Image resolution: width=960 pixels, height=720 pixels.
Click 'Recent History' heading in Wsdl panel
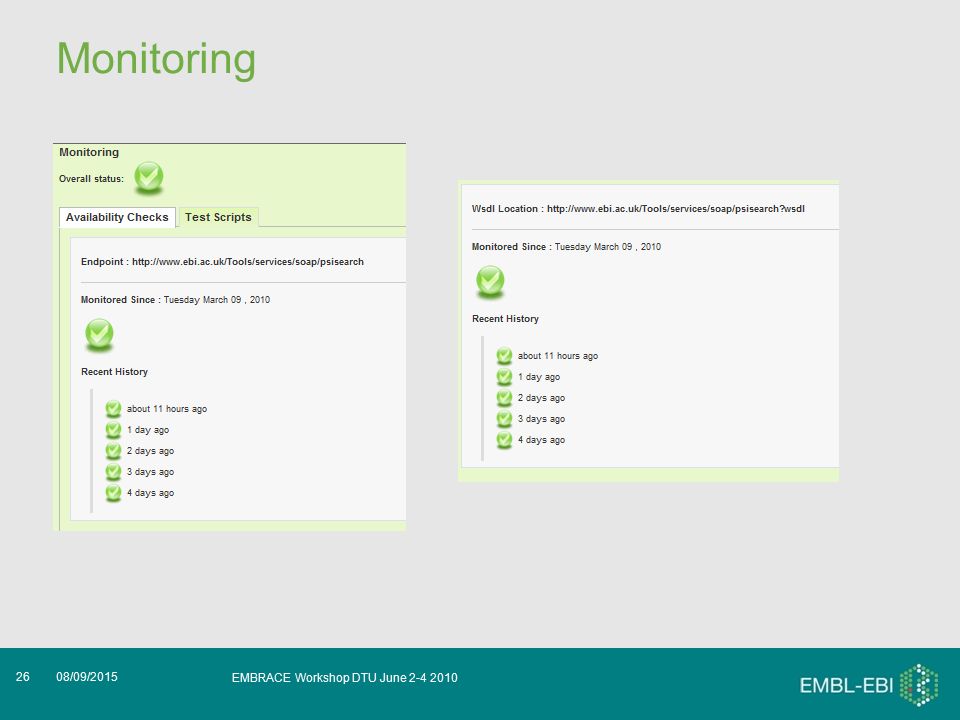click(x=505, y=319)
